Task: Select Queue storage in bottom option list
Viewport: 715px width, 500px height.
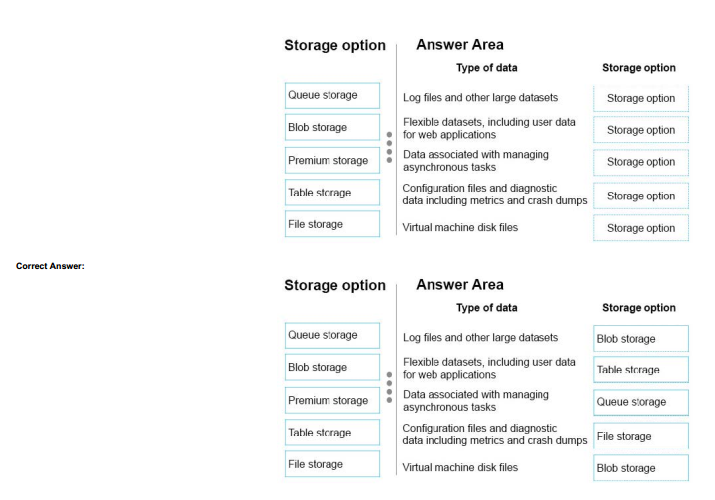Action: [332, 335]
